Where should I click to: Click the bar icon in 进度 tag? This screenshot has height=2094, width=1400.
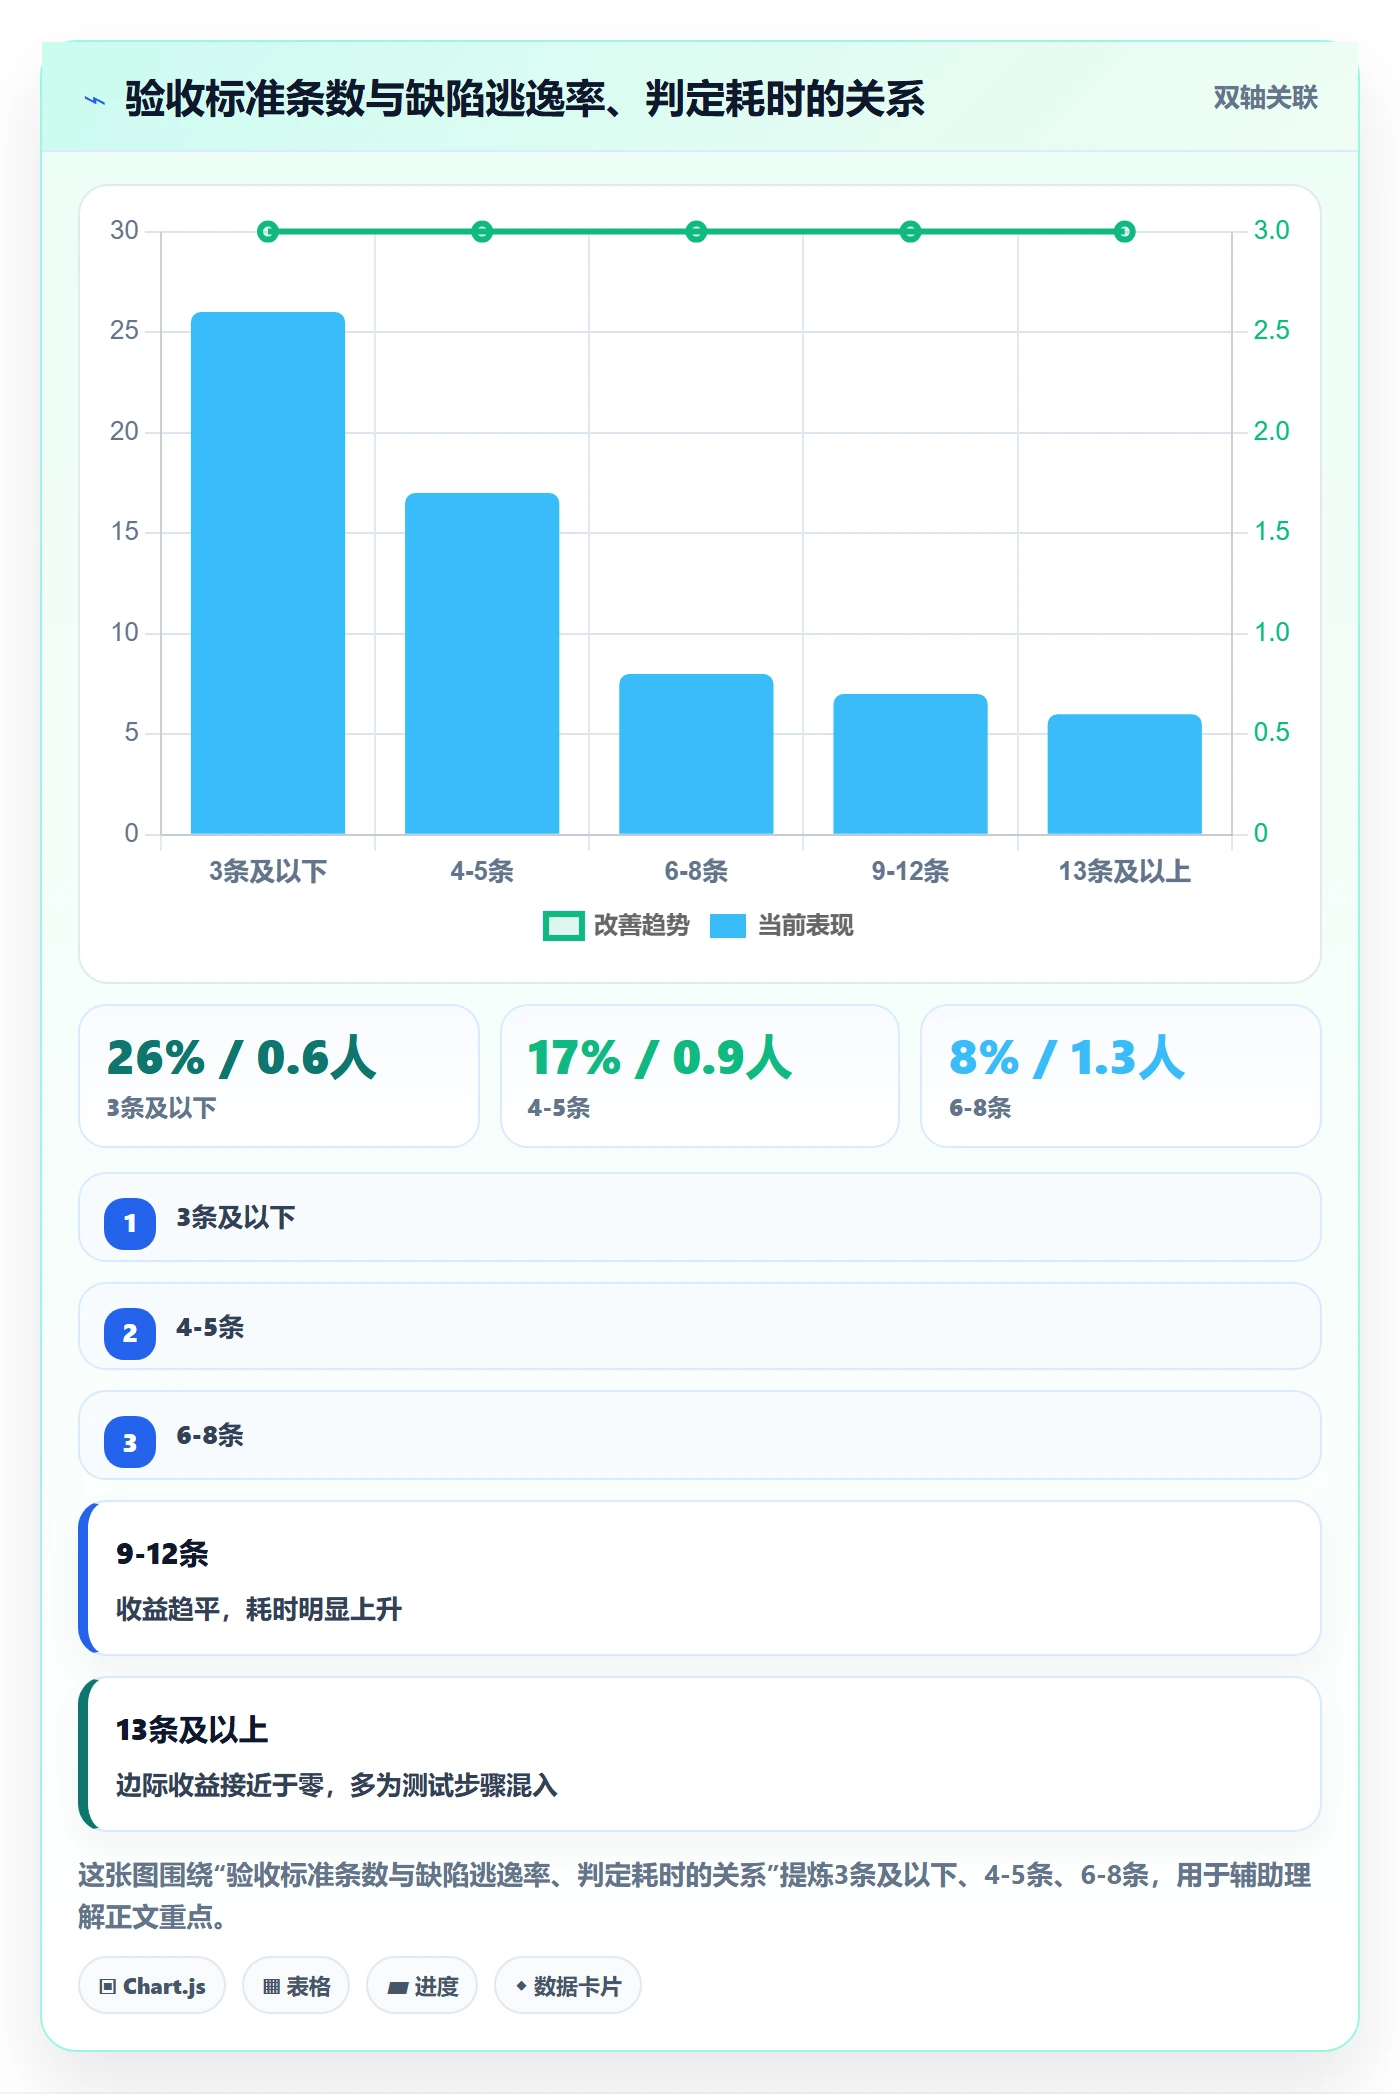pyautogui.click(x=397, y=1988)
